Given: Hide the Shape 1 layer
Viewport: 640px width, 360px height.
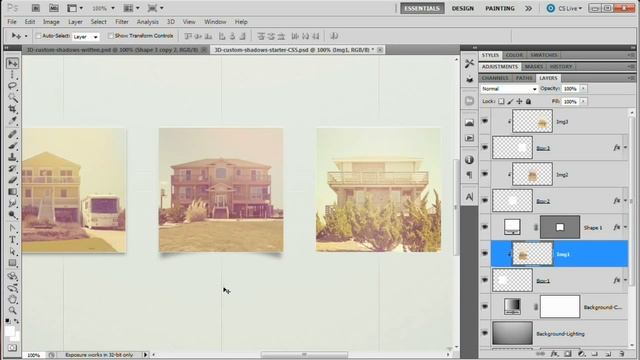Looking at the screenshot, I should (484, 227).
